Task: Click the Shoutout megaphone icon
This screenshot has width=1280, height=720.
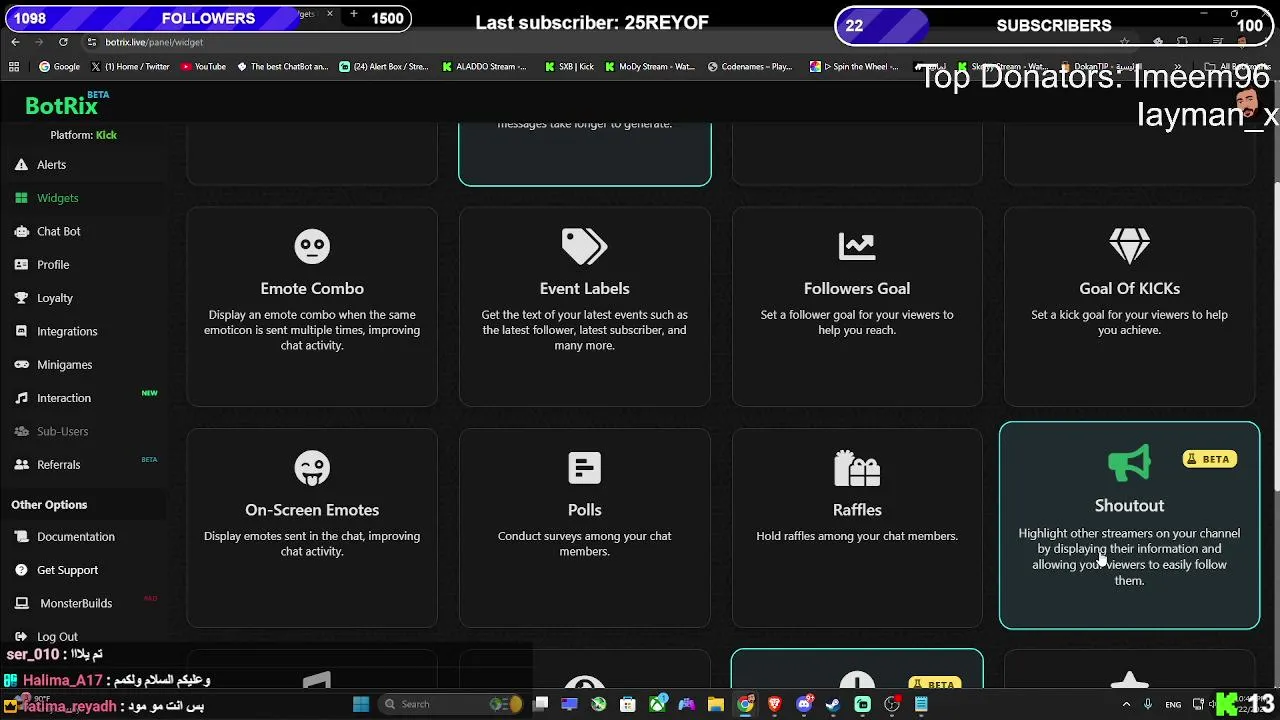Action: [1129, 463]
